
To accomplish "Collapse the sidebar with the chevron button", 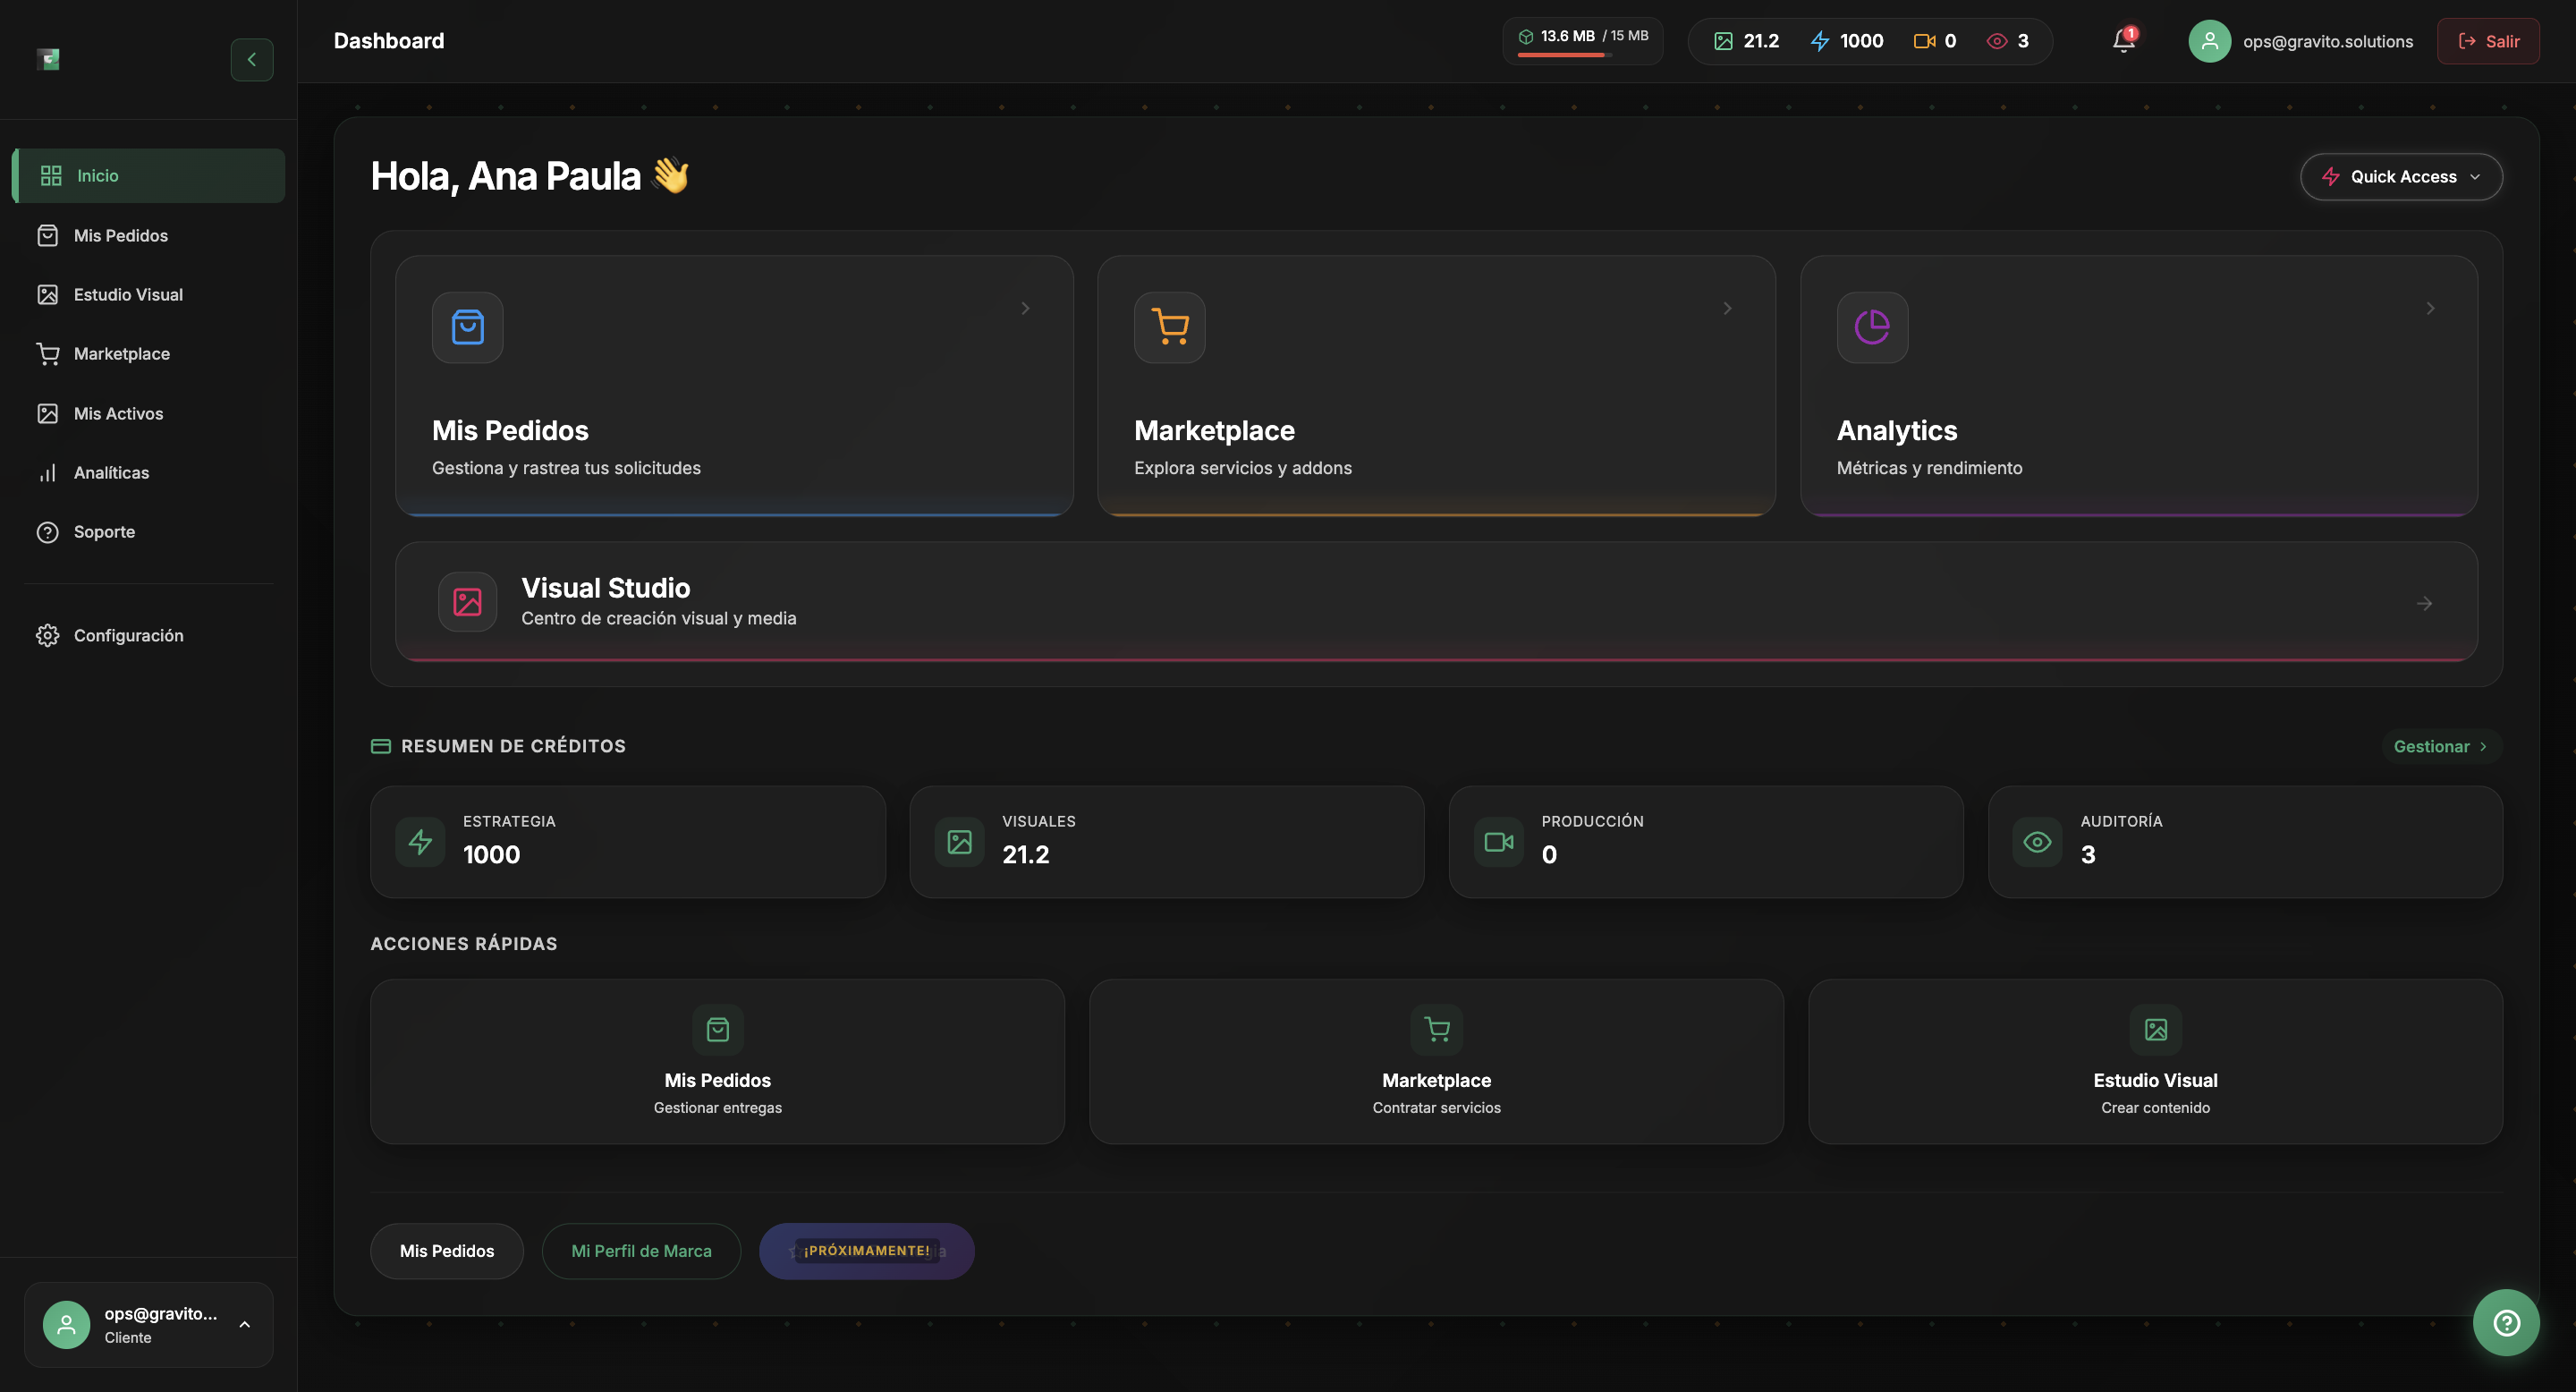I will click(252, 59).
